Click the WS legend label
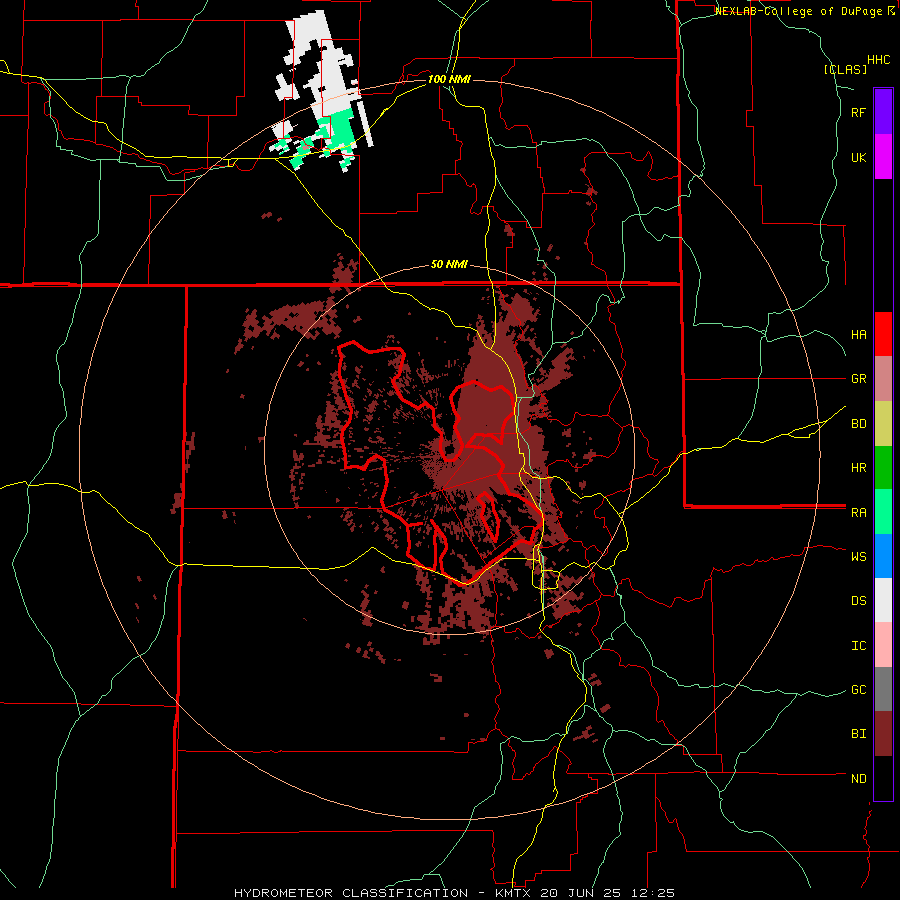Screen dimensions: 900x900 (x=858, y=556)
